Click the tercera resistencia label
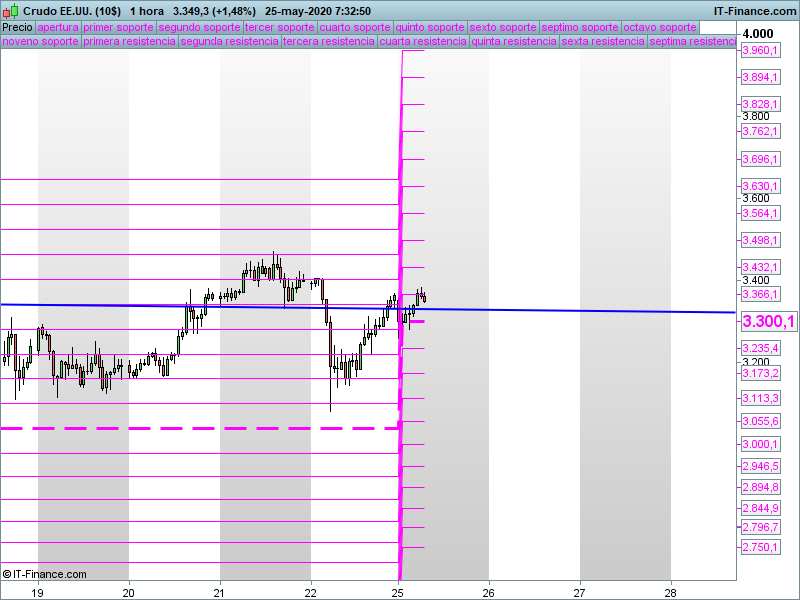This screenshot has width=800, height=600. (329, 41)
